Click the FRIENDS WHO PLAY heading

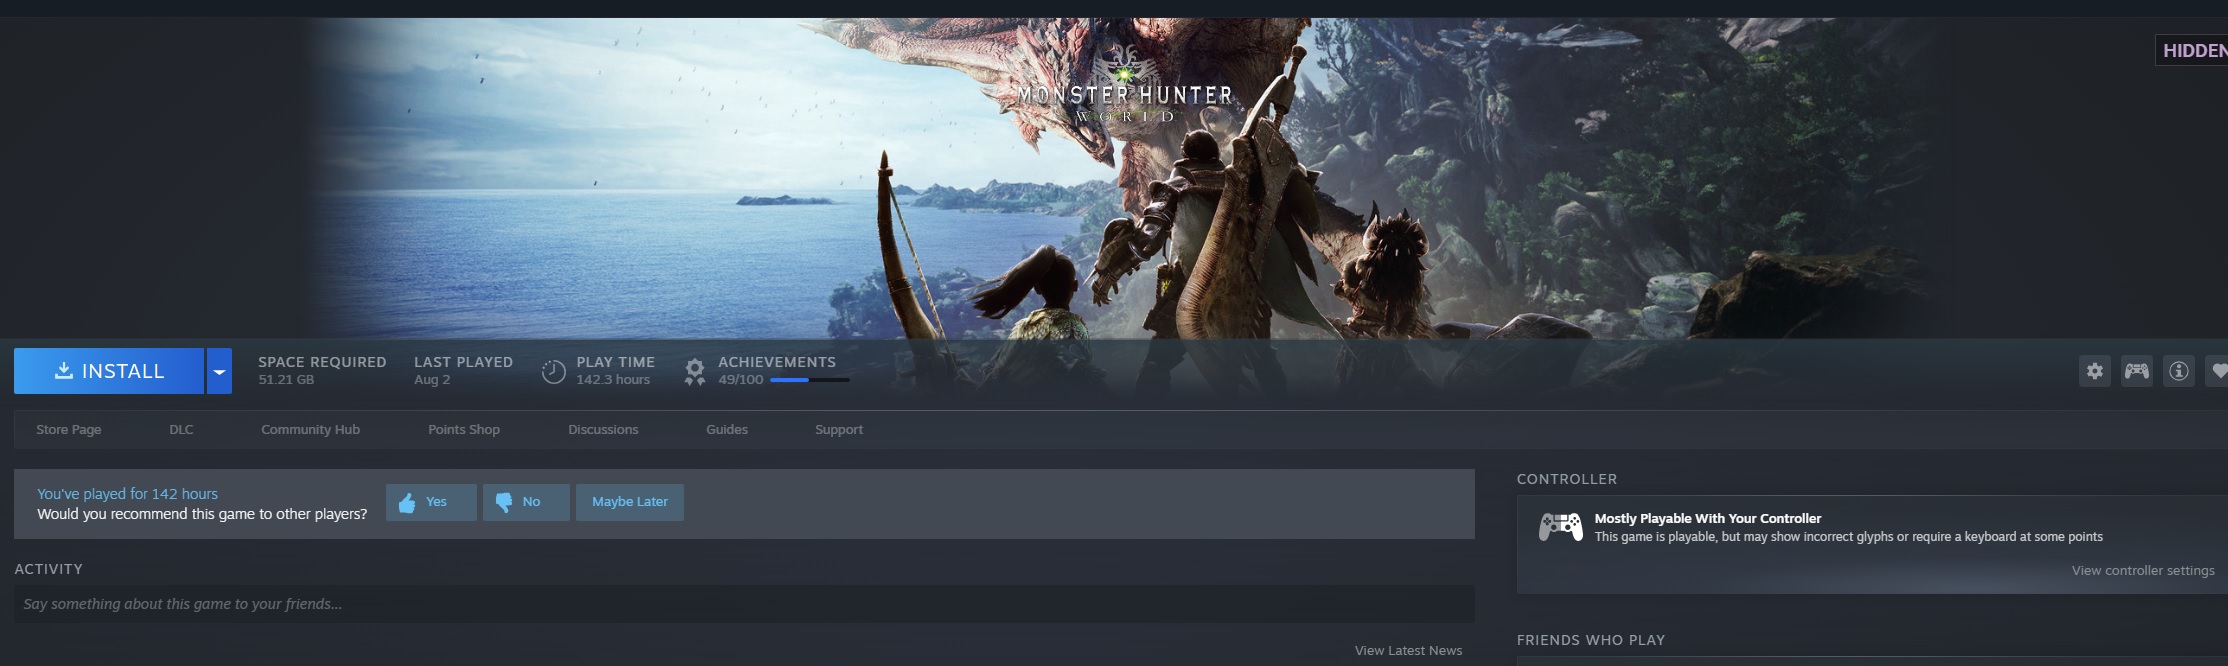(x=1591, y=640)
